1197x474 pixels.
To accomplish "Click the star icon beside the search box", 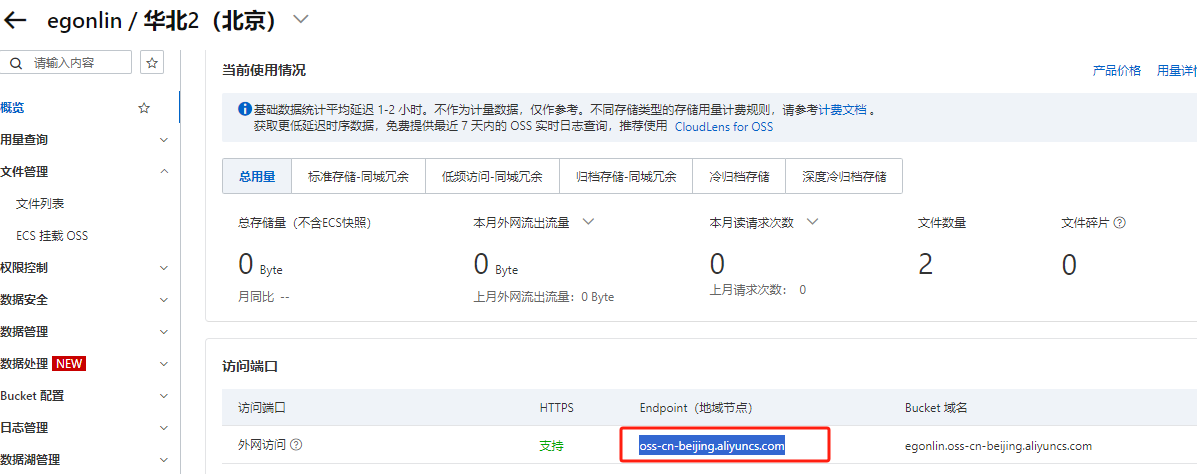I will 152,62.
